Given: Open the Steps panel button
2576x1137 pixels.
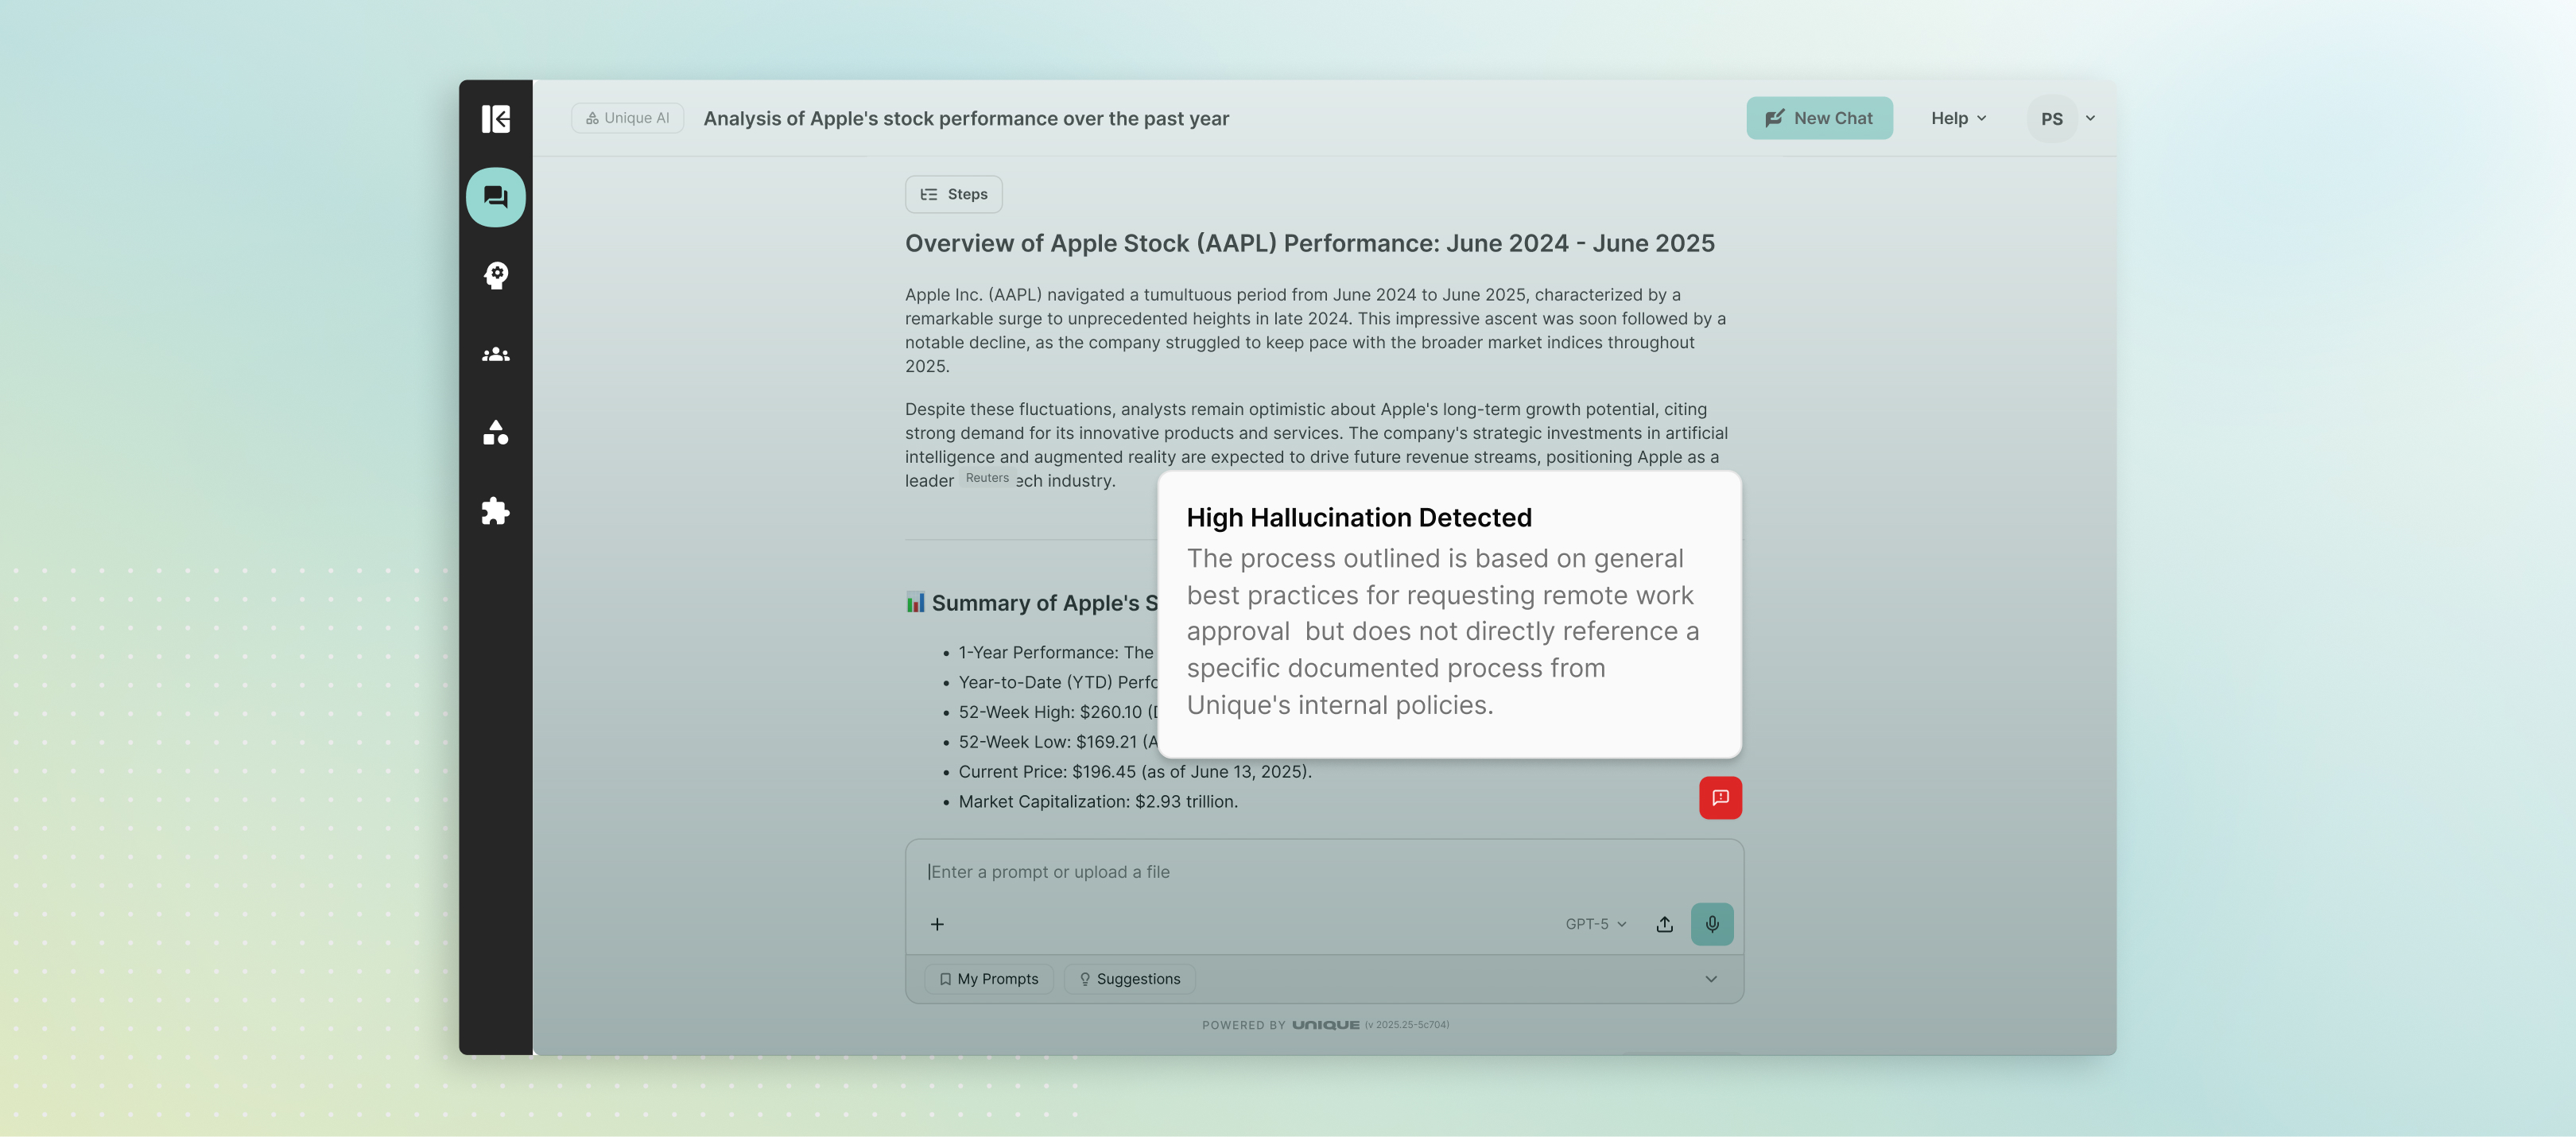Looking at the screenshot, I should click(x=953, y=194).
